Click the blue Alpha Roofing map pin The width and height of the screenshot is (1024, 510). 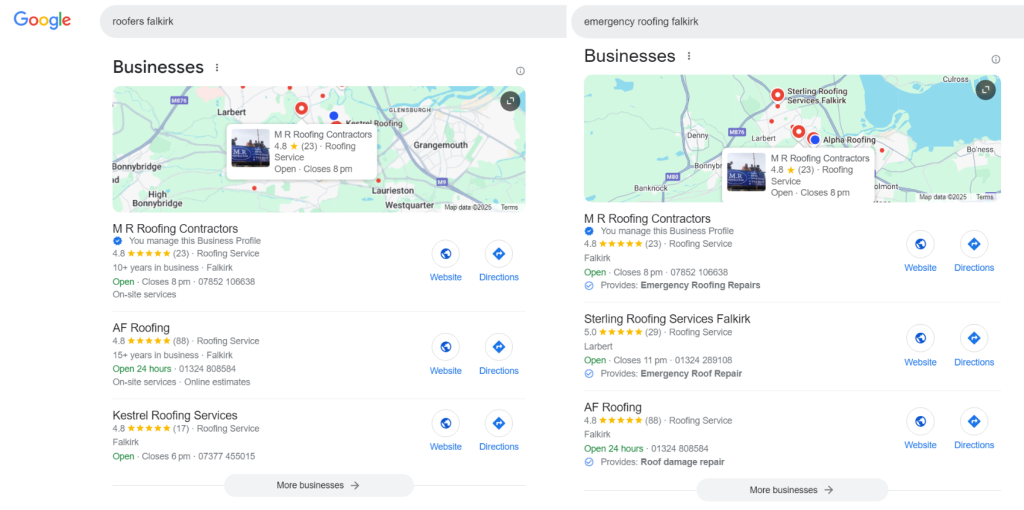(x=814, y=139)
